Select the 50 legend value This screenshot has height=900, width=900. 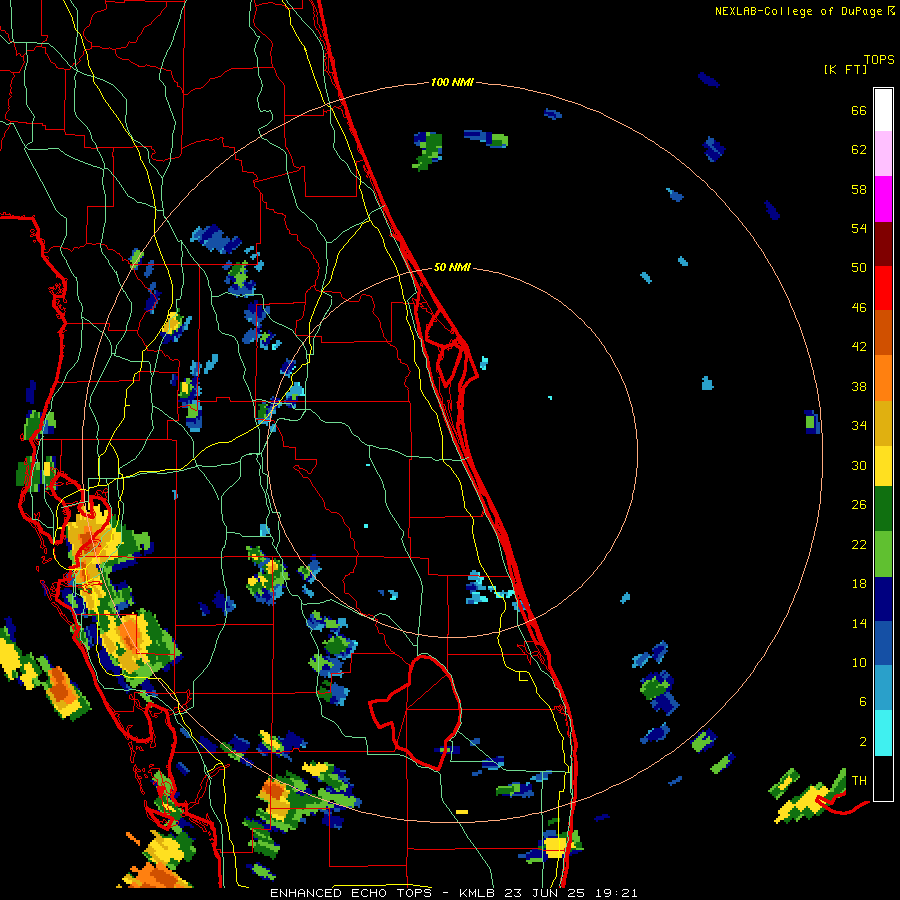tap(859, 268)
